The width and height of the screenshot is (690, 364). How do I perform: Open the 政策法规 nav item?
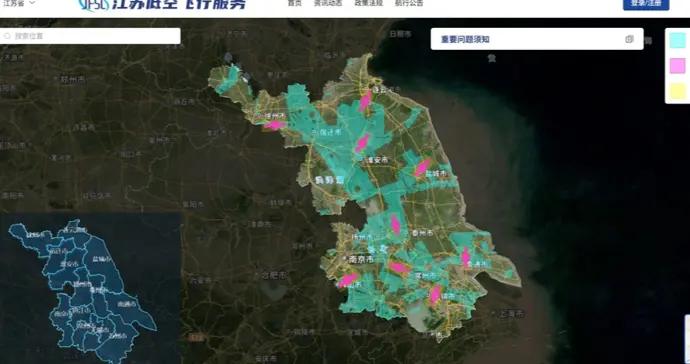coord(369,3)
